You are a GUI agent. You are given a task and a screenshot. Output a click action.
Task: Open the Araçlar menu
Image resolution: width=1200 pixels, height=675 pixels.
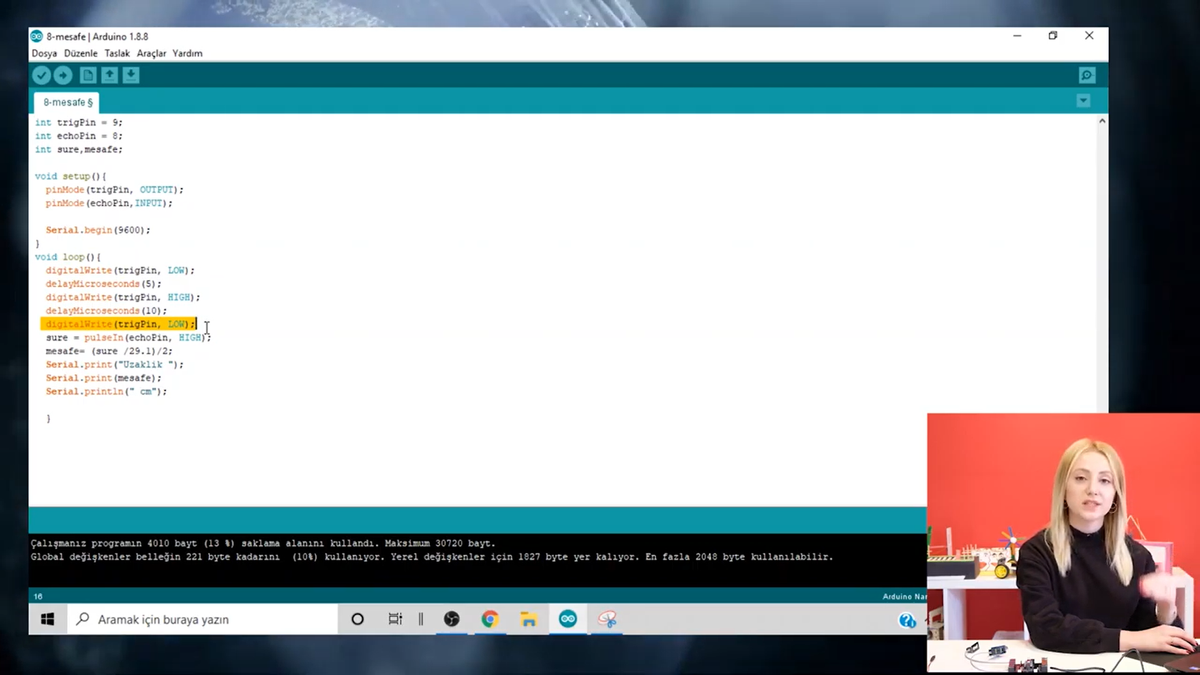(x=152, y=53)
